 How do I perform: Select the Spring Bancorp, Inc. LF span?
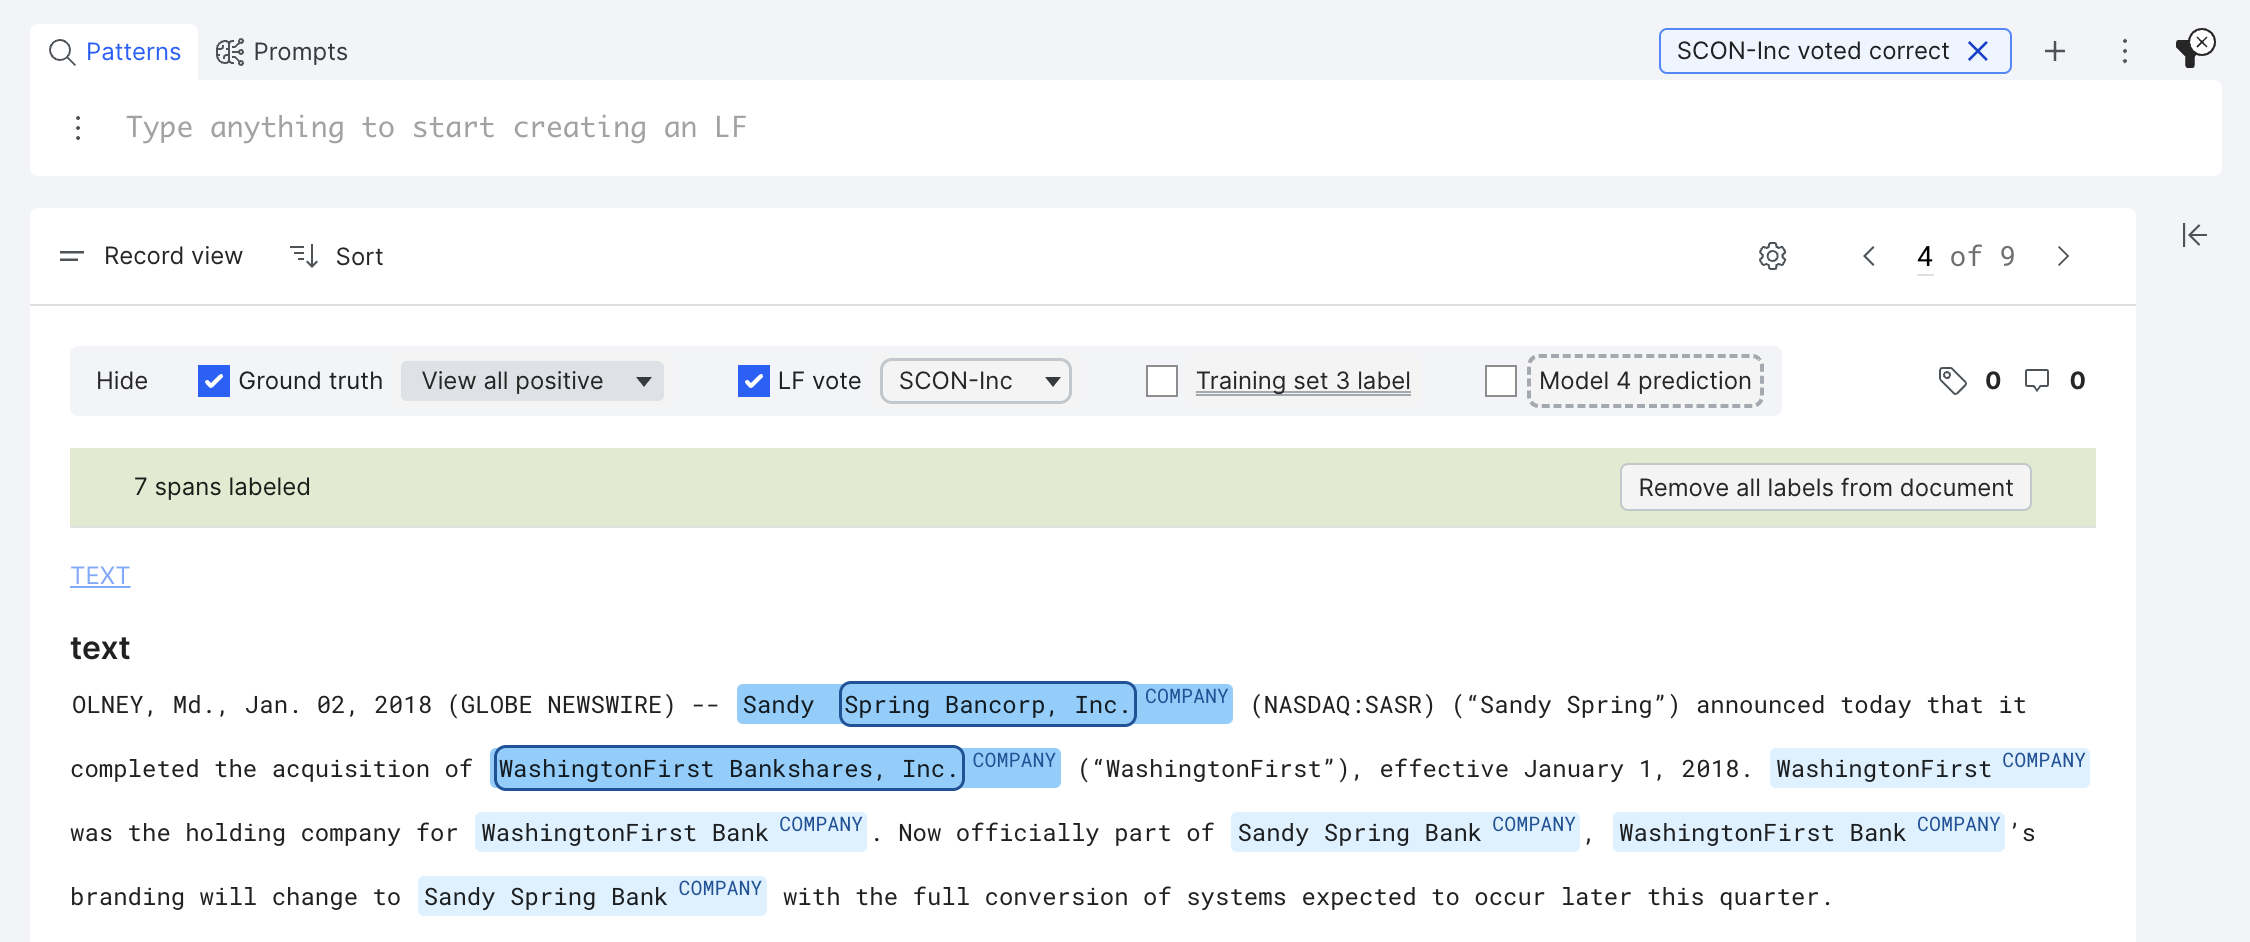pos(988,705)
